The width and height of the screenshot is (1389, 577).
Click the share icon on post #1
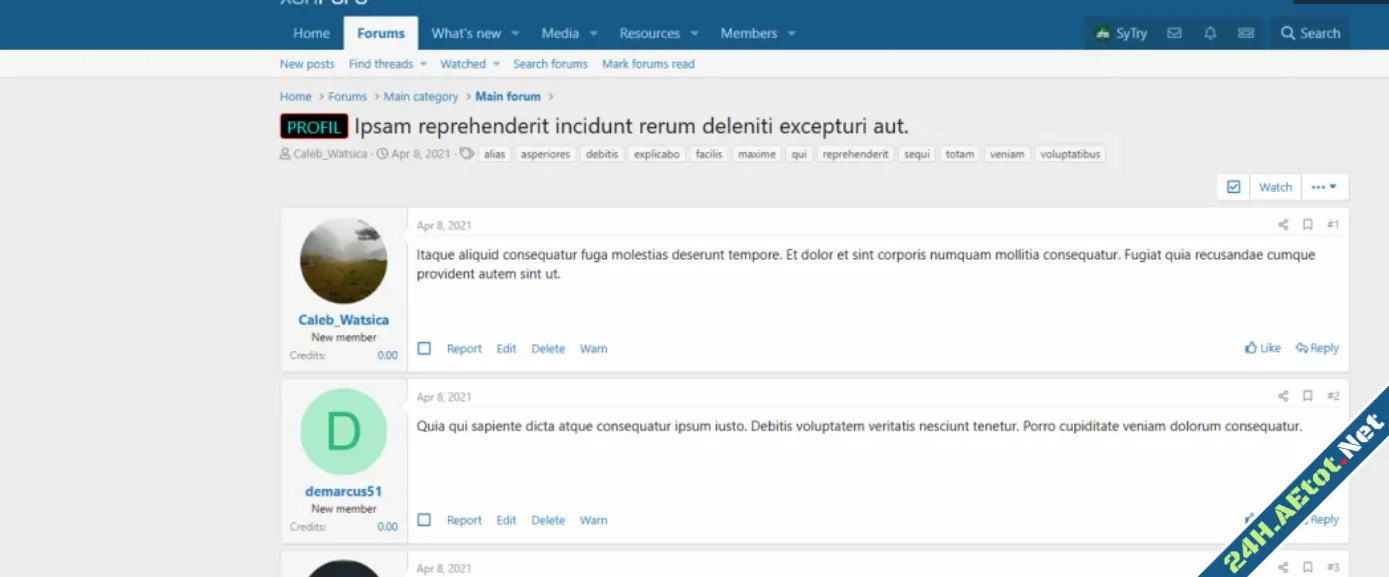(x=1283, y=225)
